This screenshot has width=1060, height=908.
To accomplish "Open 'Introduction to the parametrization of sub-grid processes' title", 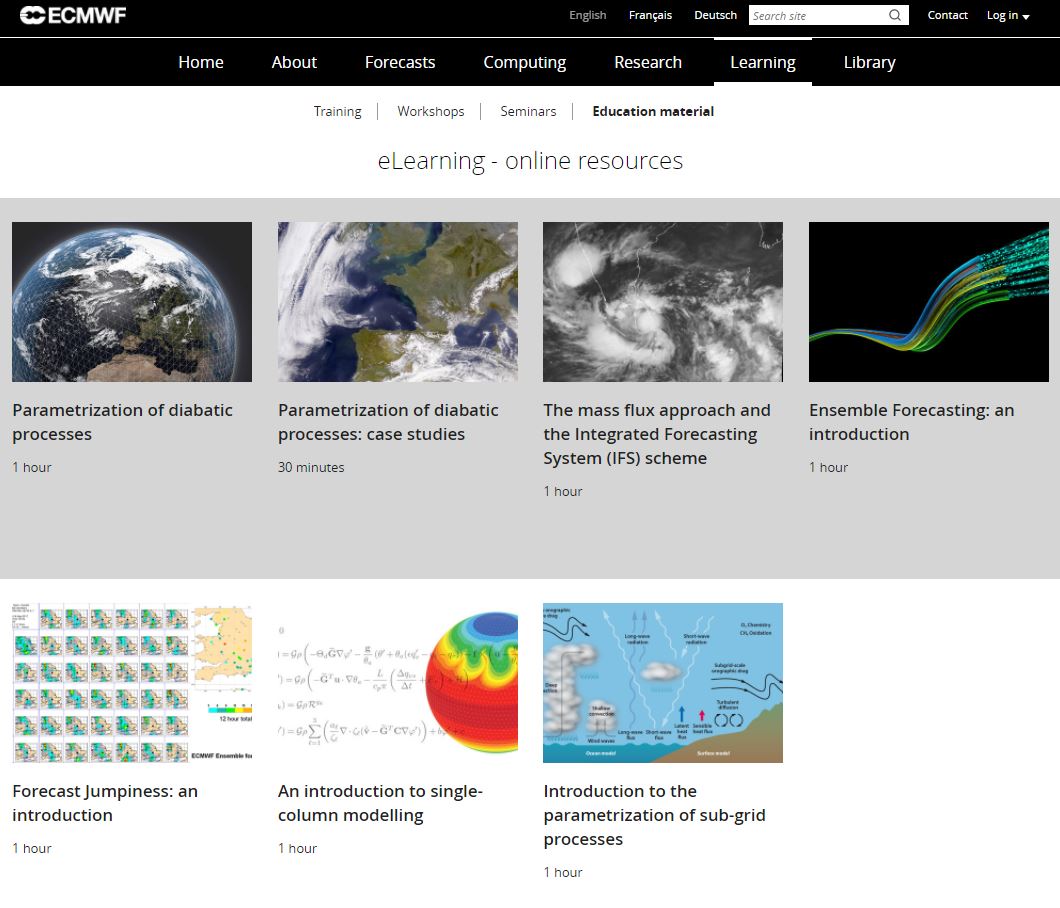I will 654,815.
